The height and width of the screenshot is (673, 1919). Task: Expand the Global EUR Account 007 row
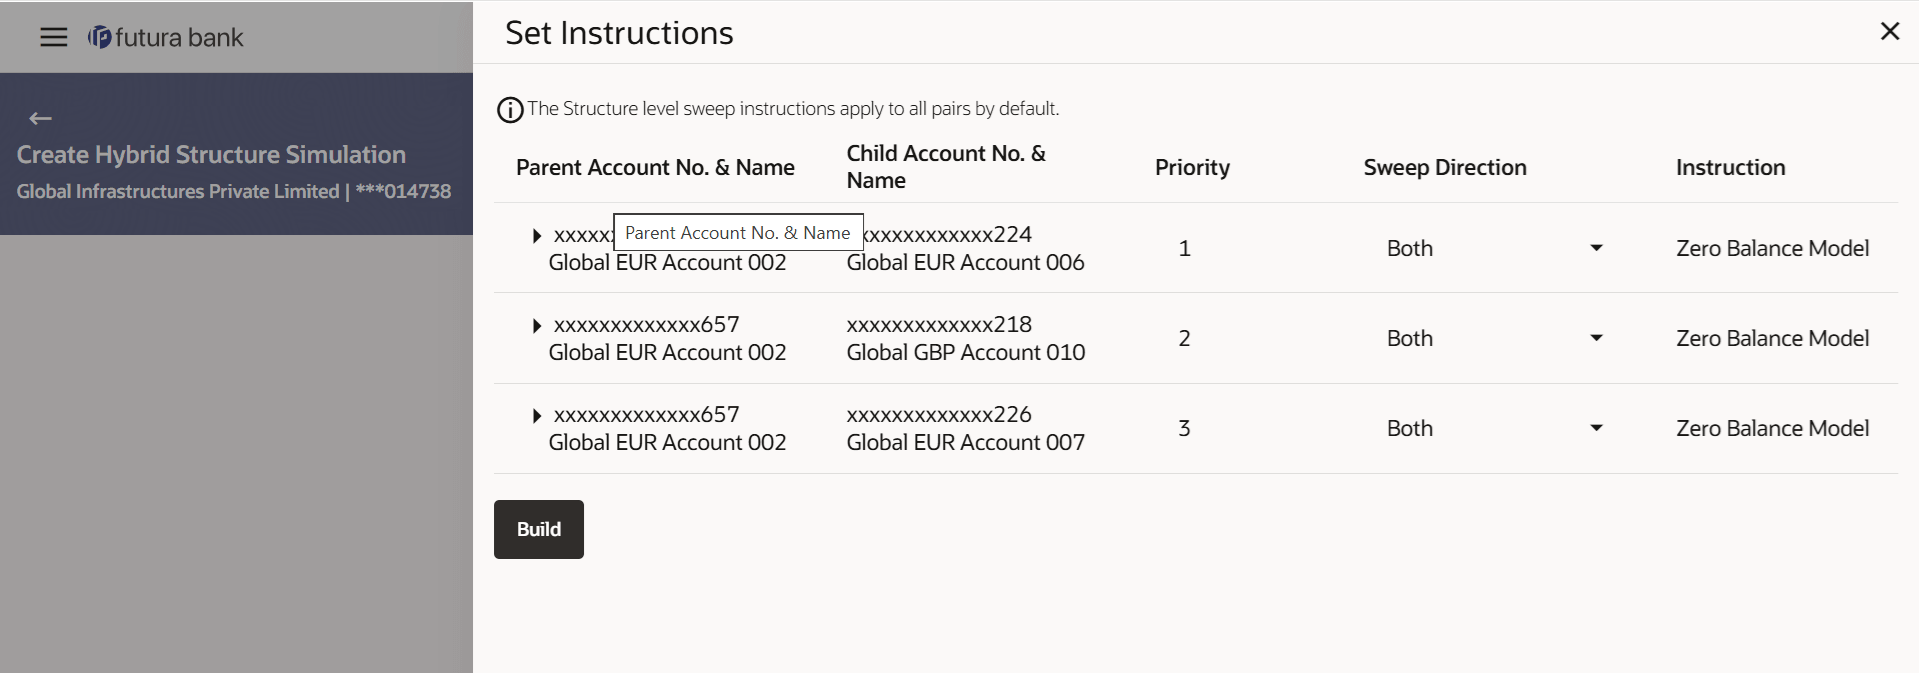pyautogui.click(x=537, y=416)
